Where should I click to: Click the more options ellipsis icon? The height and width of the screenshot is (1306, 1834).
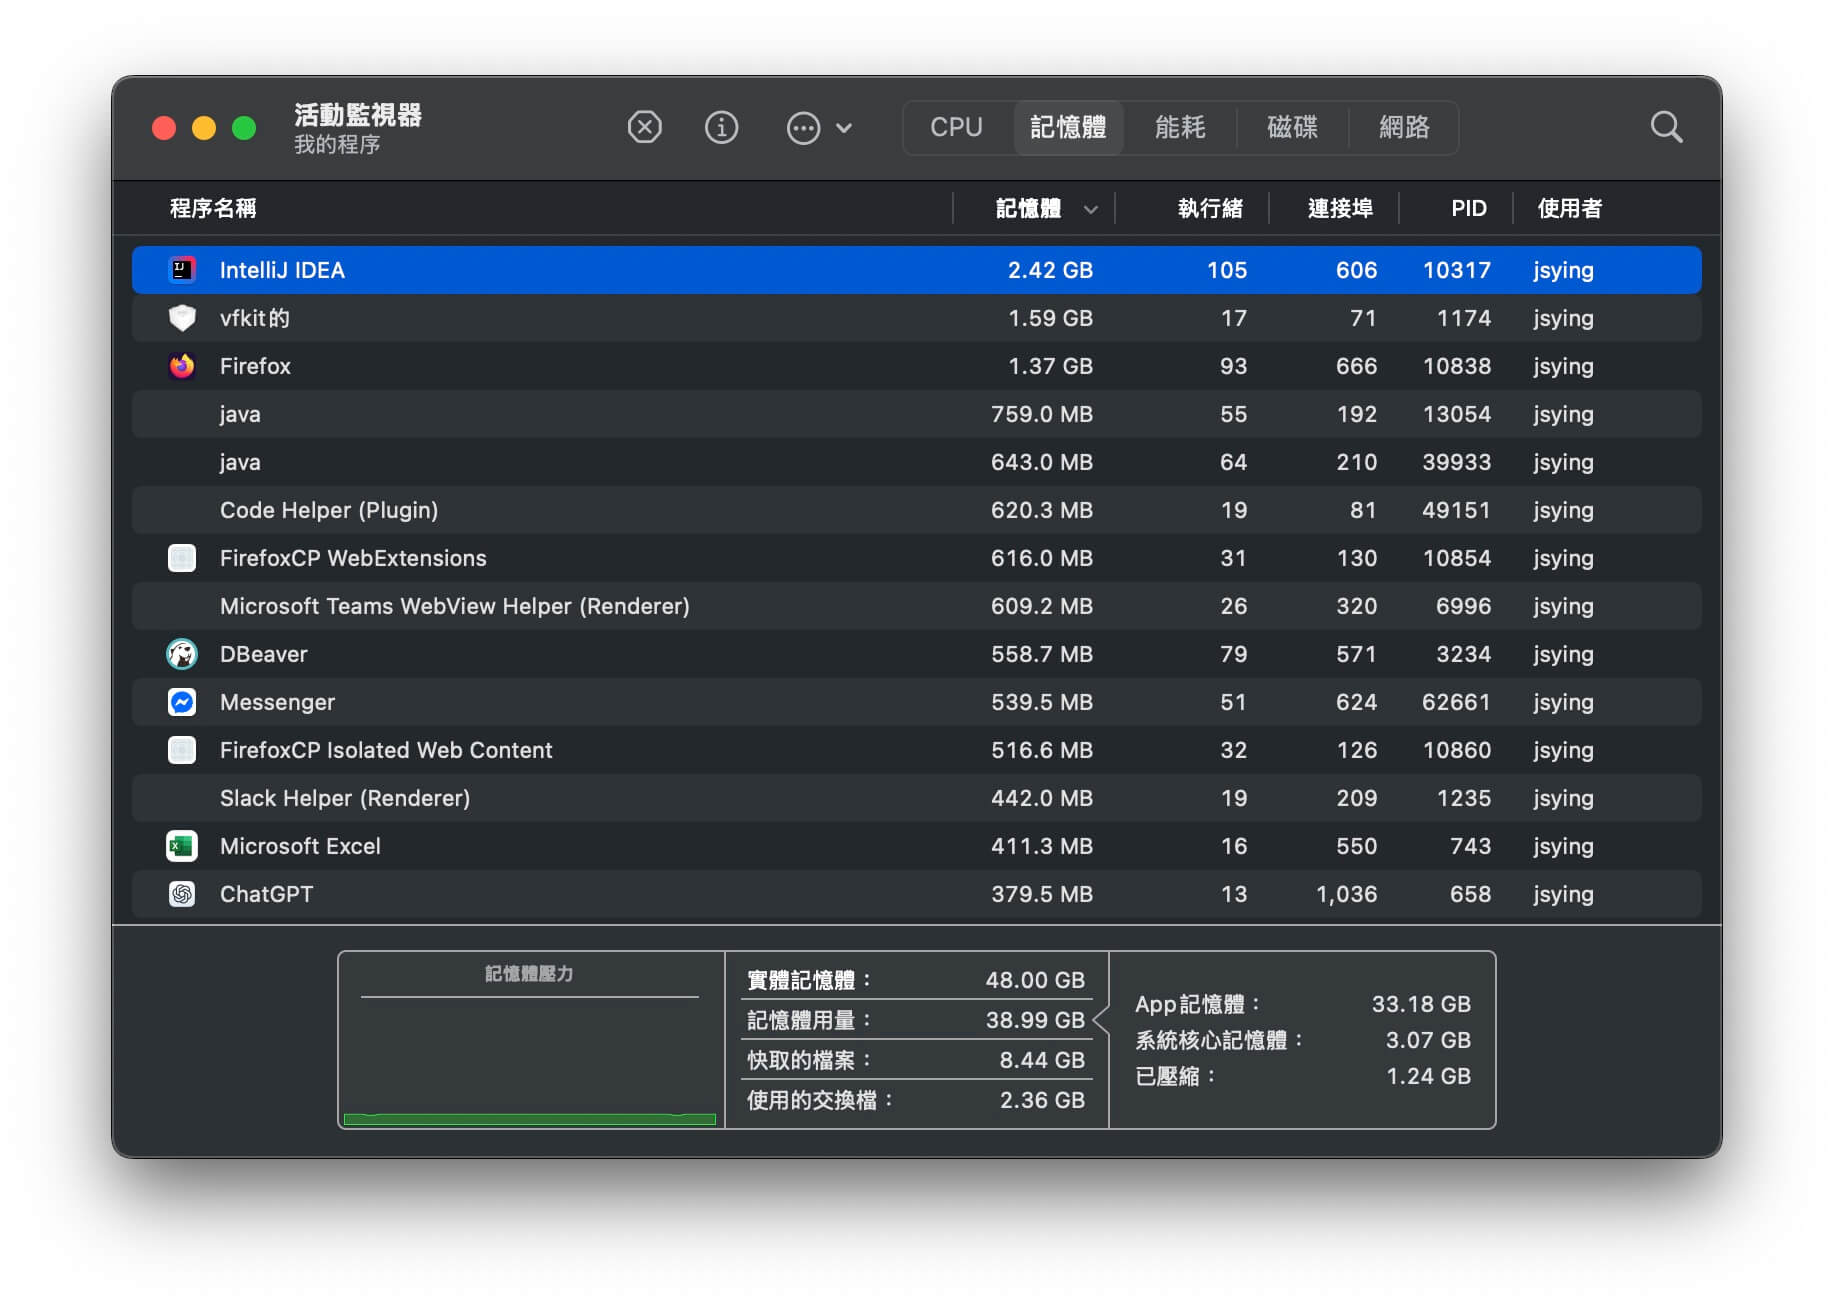pyautogui.click(x=803, y=128)
